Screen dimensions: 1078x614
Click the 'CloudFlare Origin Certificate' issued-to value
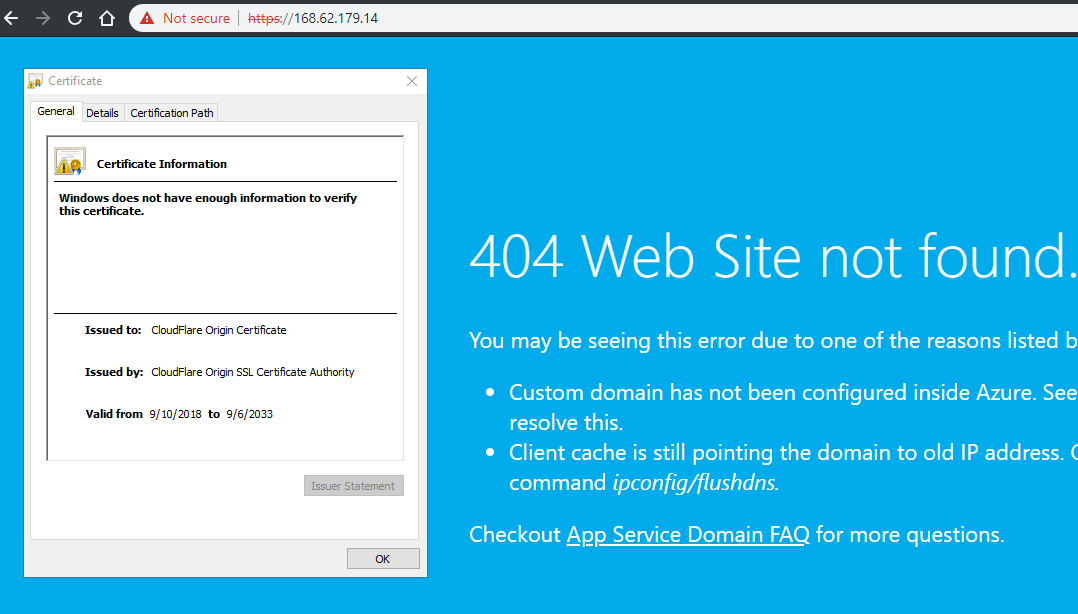tap(219, 330)
